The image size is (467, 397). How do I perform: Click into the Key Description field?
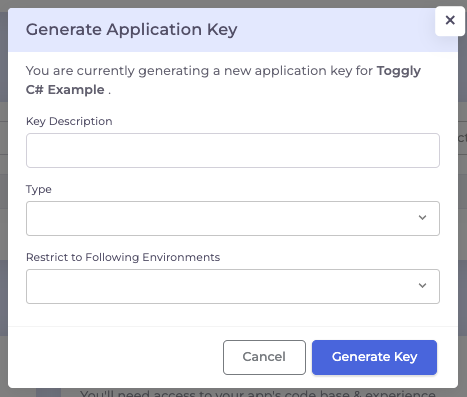tap(233, 150)
